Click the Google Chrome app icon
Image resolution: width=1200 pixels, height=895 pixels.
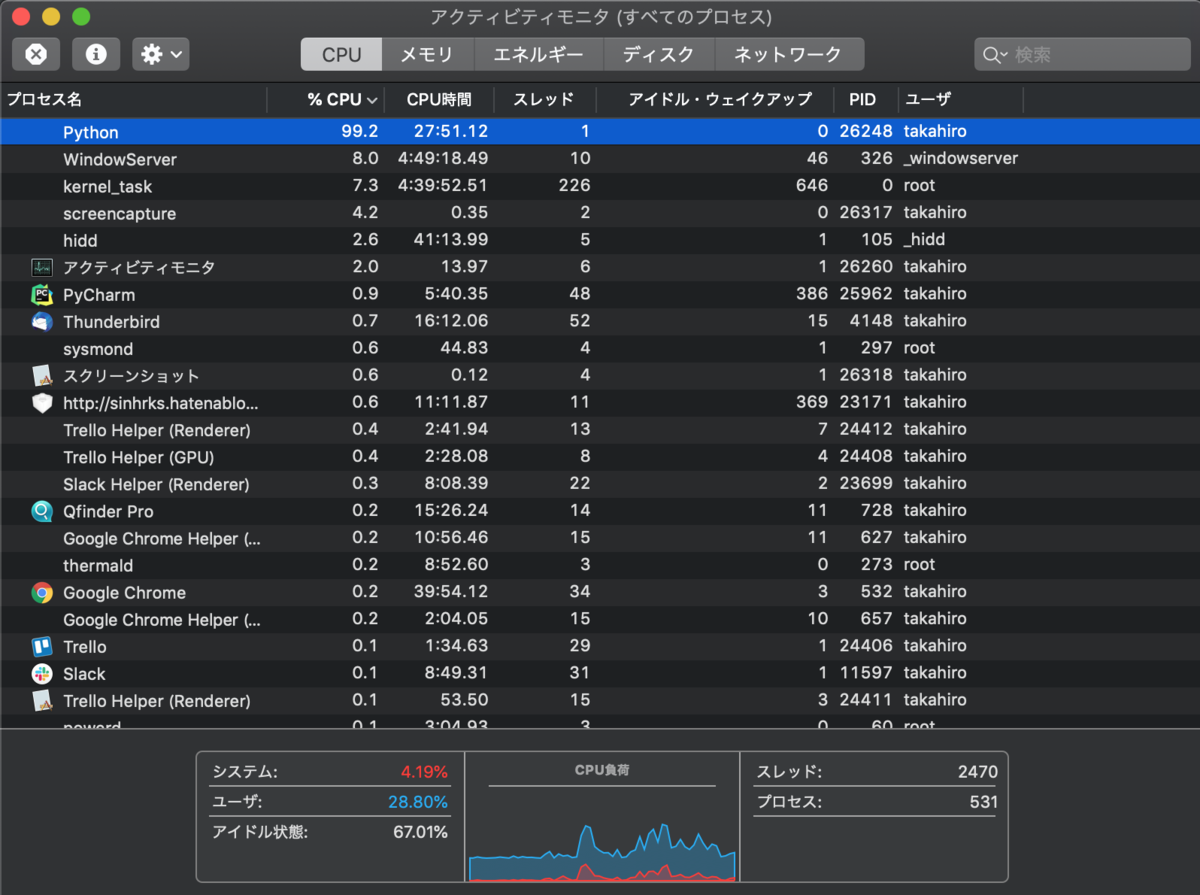point(42,592)
